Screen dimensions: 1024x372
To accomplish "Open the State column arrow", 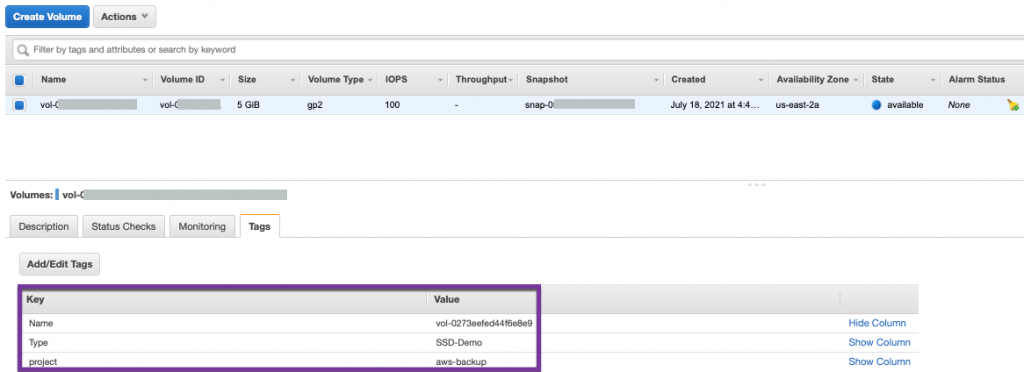I will click(933, 80).
